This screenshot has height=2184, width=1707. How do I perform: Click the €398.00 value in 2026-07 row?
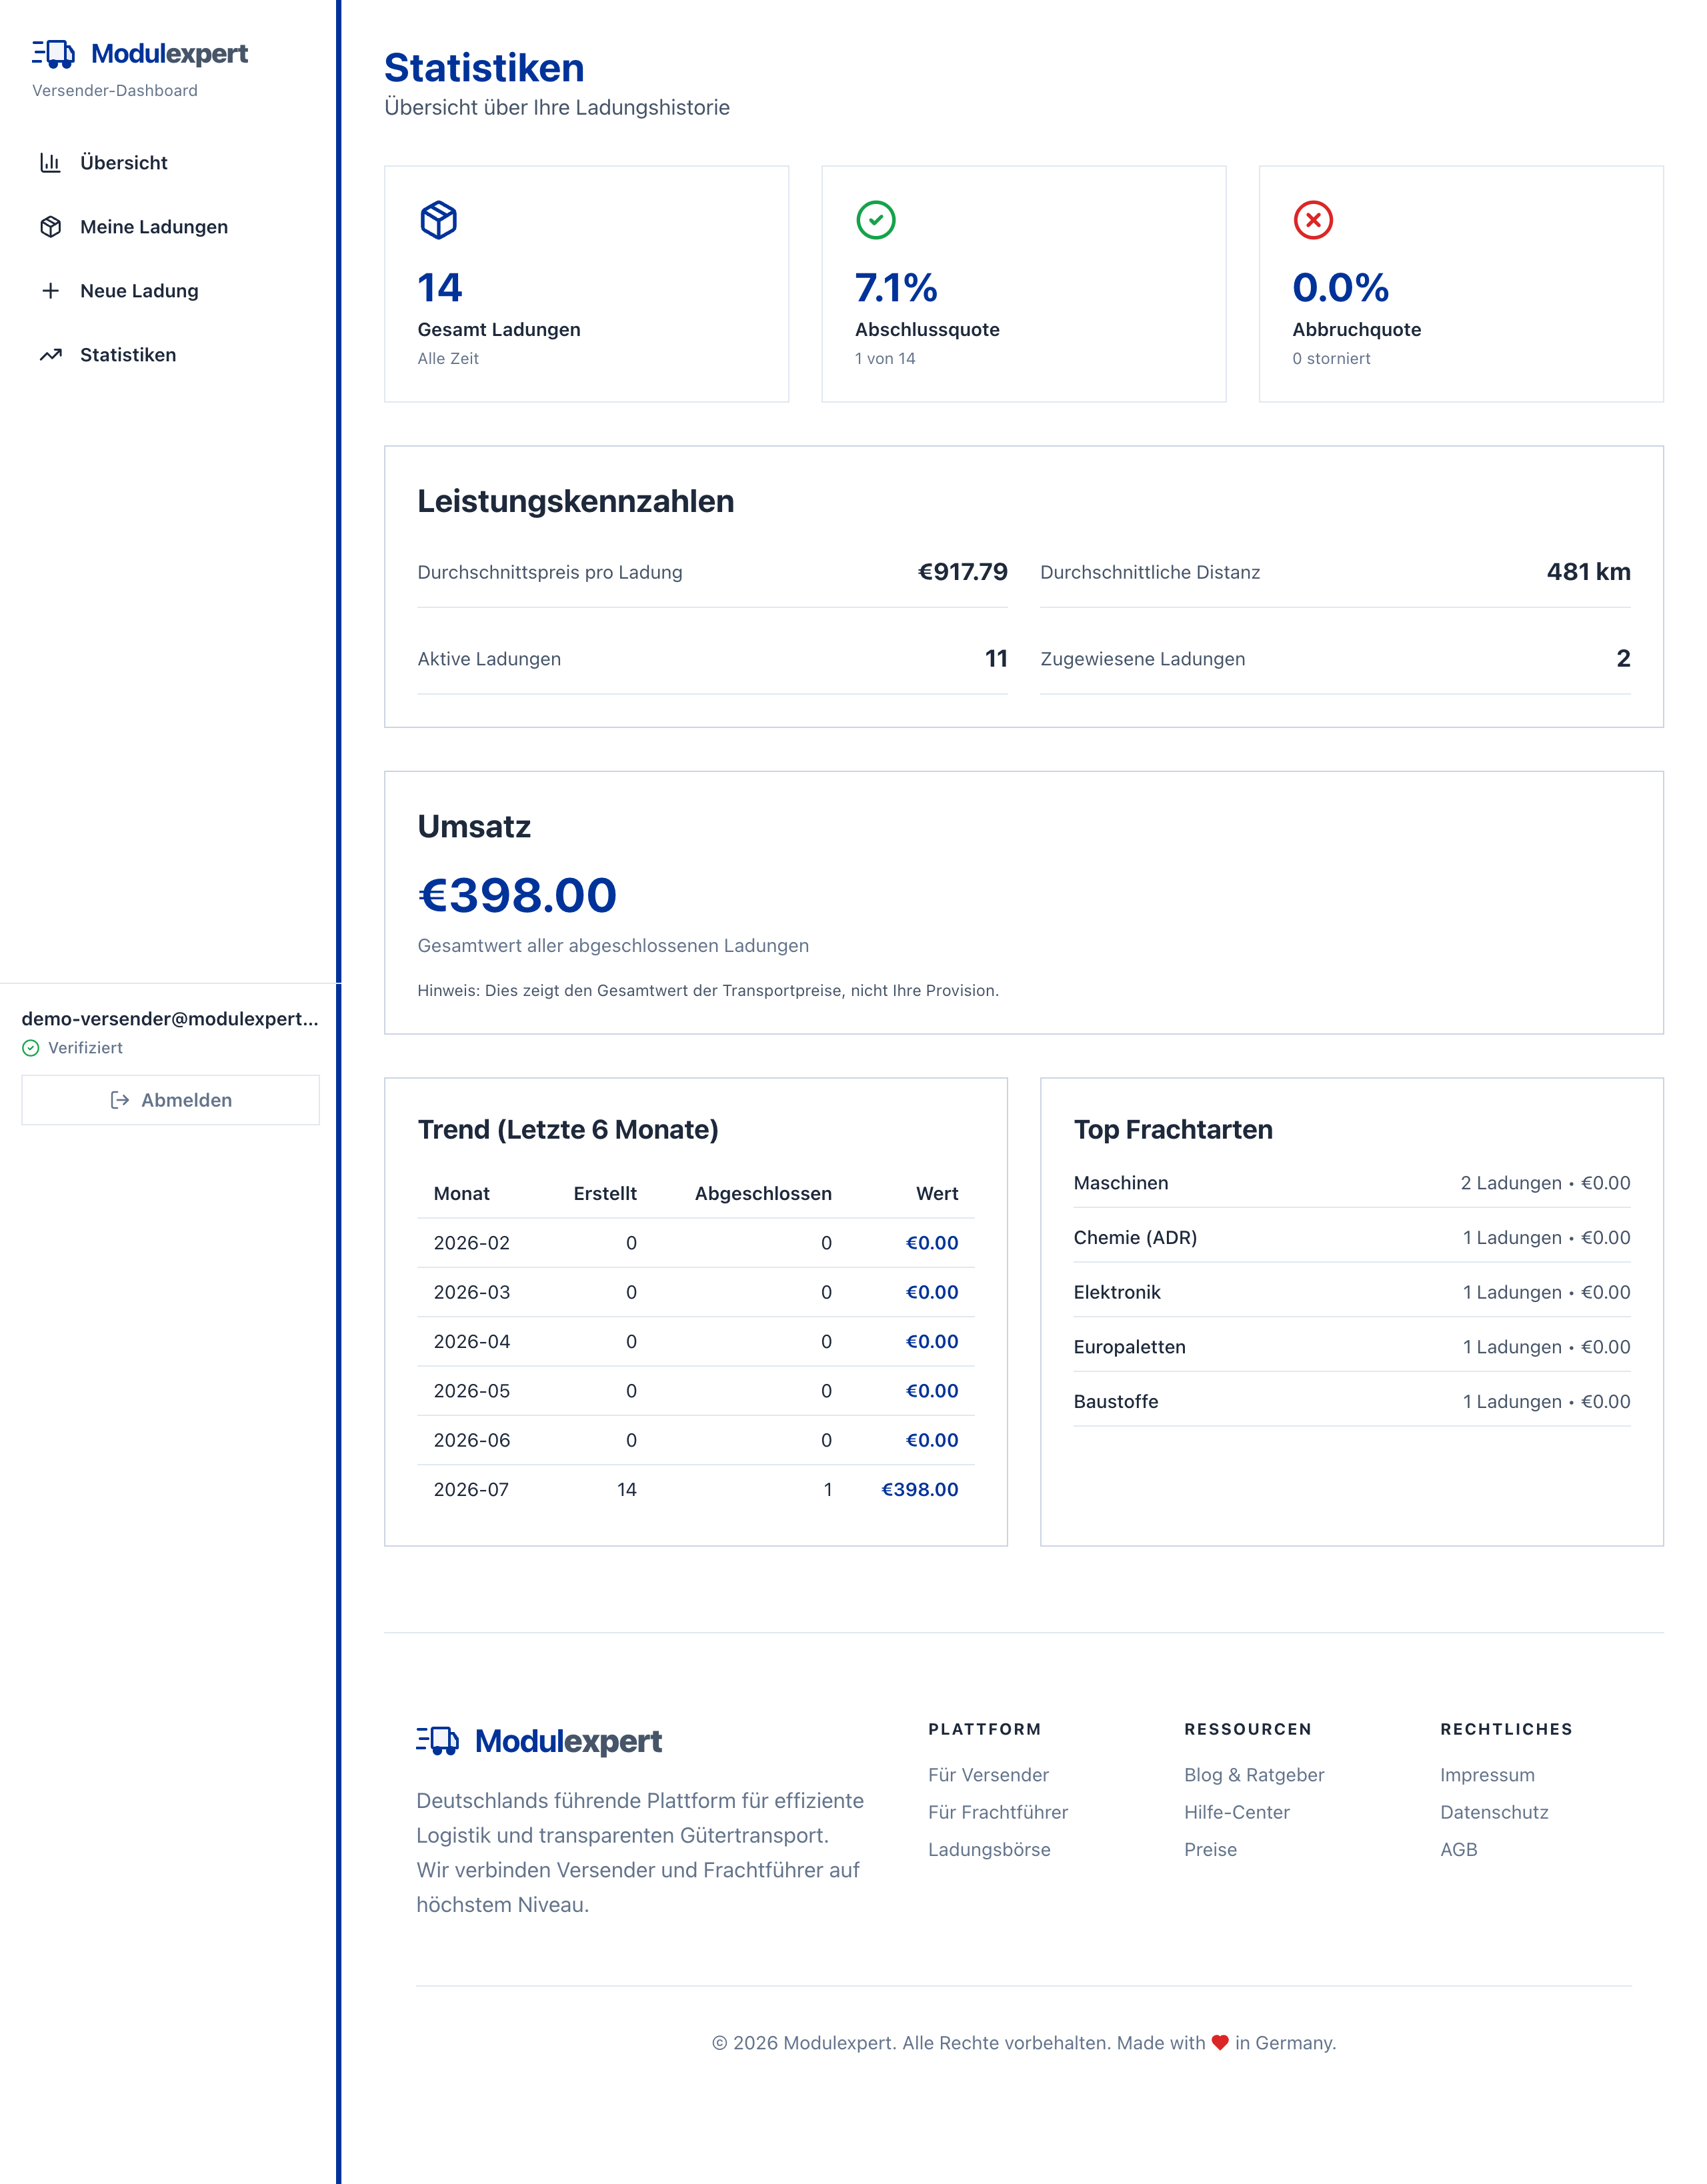point(919,1490)
